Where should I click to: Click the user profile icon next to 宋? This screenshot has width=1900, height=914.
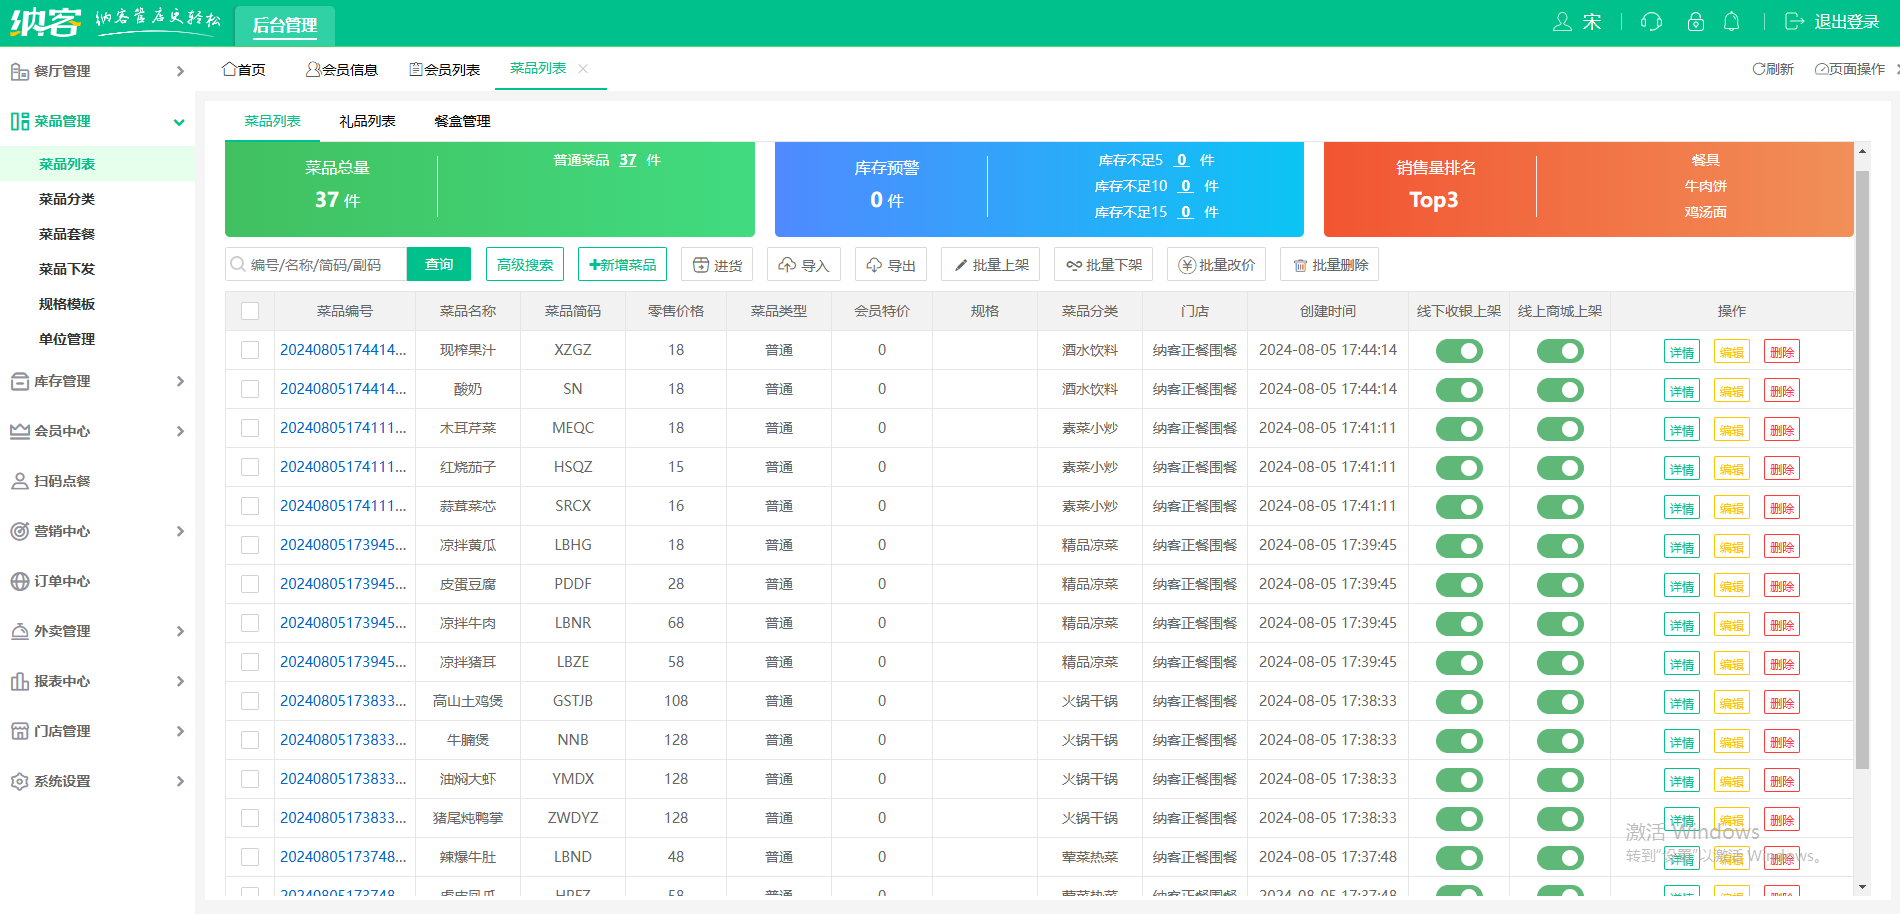(1562, 22)
